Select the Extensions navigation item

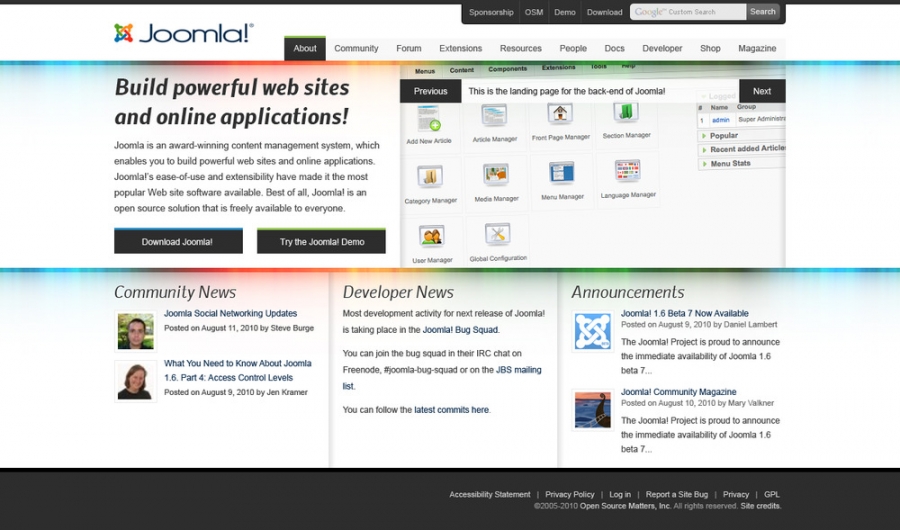[x=460, y=49]
